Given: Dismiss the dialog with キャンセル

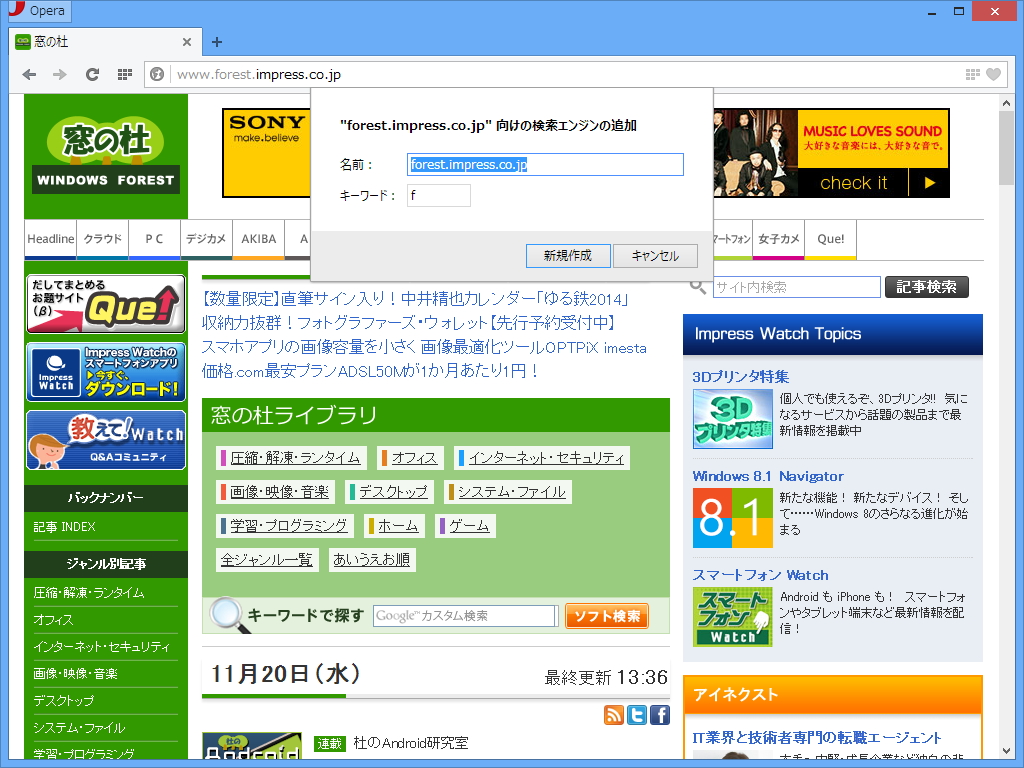Looking at the screenshot, I should (655, 255).
